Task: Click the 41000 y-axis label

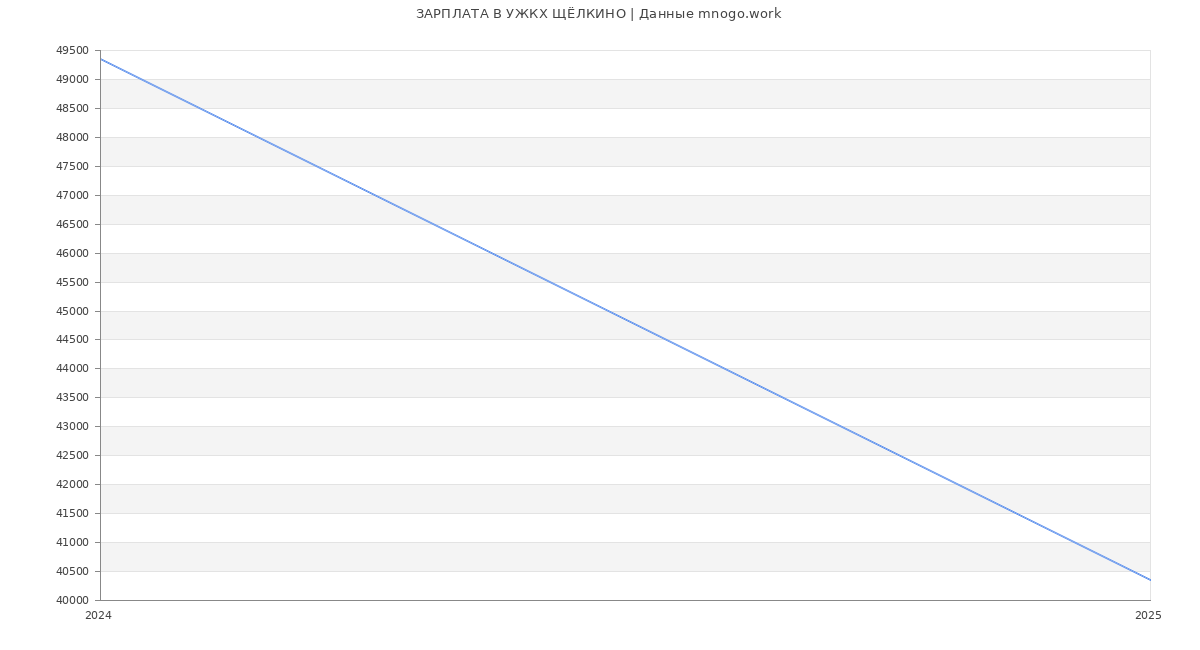Action: pyautogui.click(x=72, y=543)
